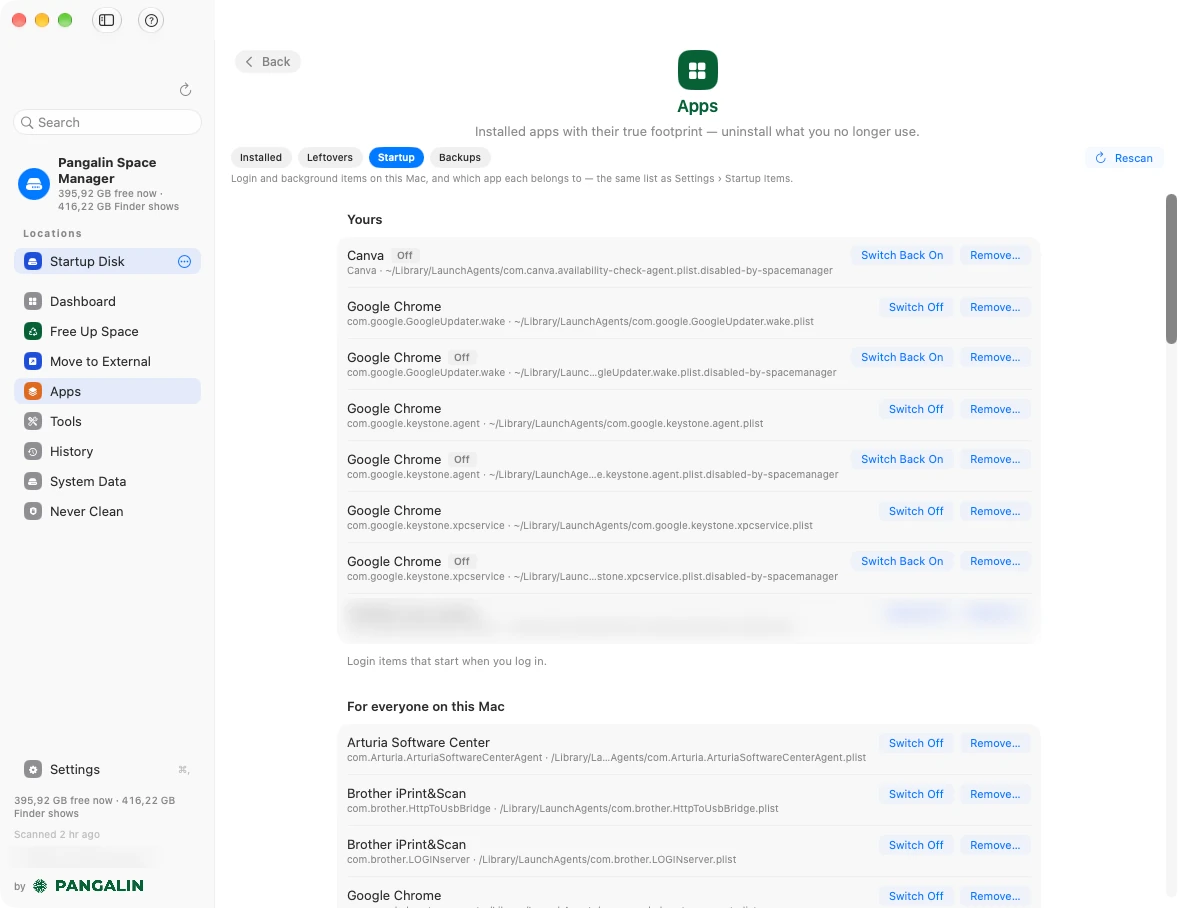
Task: Click the sidebar refresh icon
Action: click(185, 90)
